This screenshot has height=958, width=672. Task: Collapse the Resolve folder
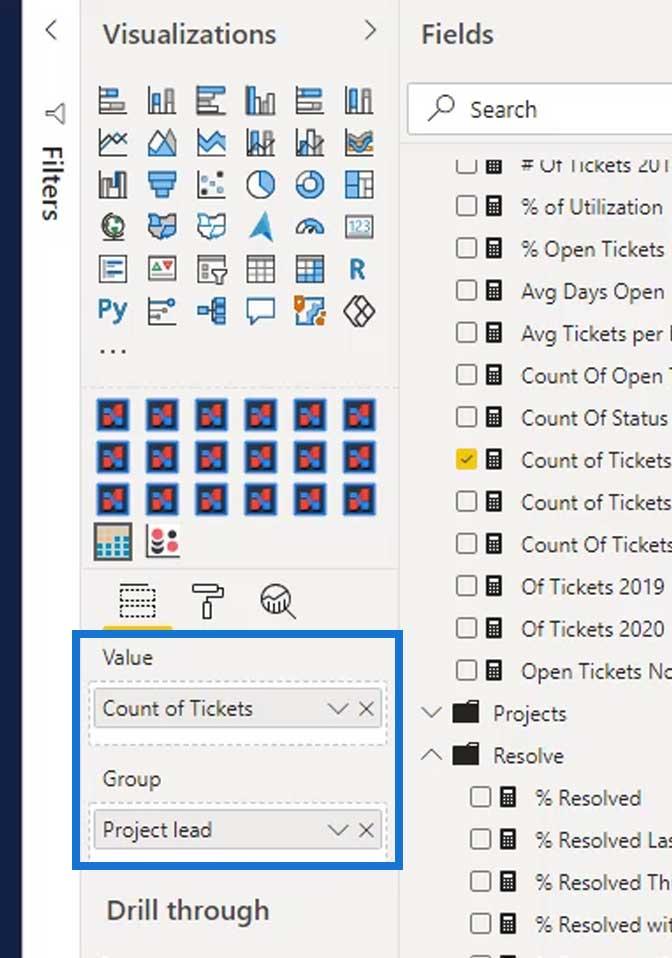click(431, 755)
